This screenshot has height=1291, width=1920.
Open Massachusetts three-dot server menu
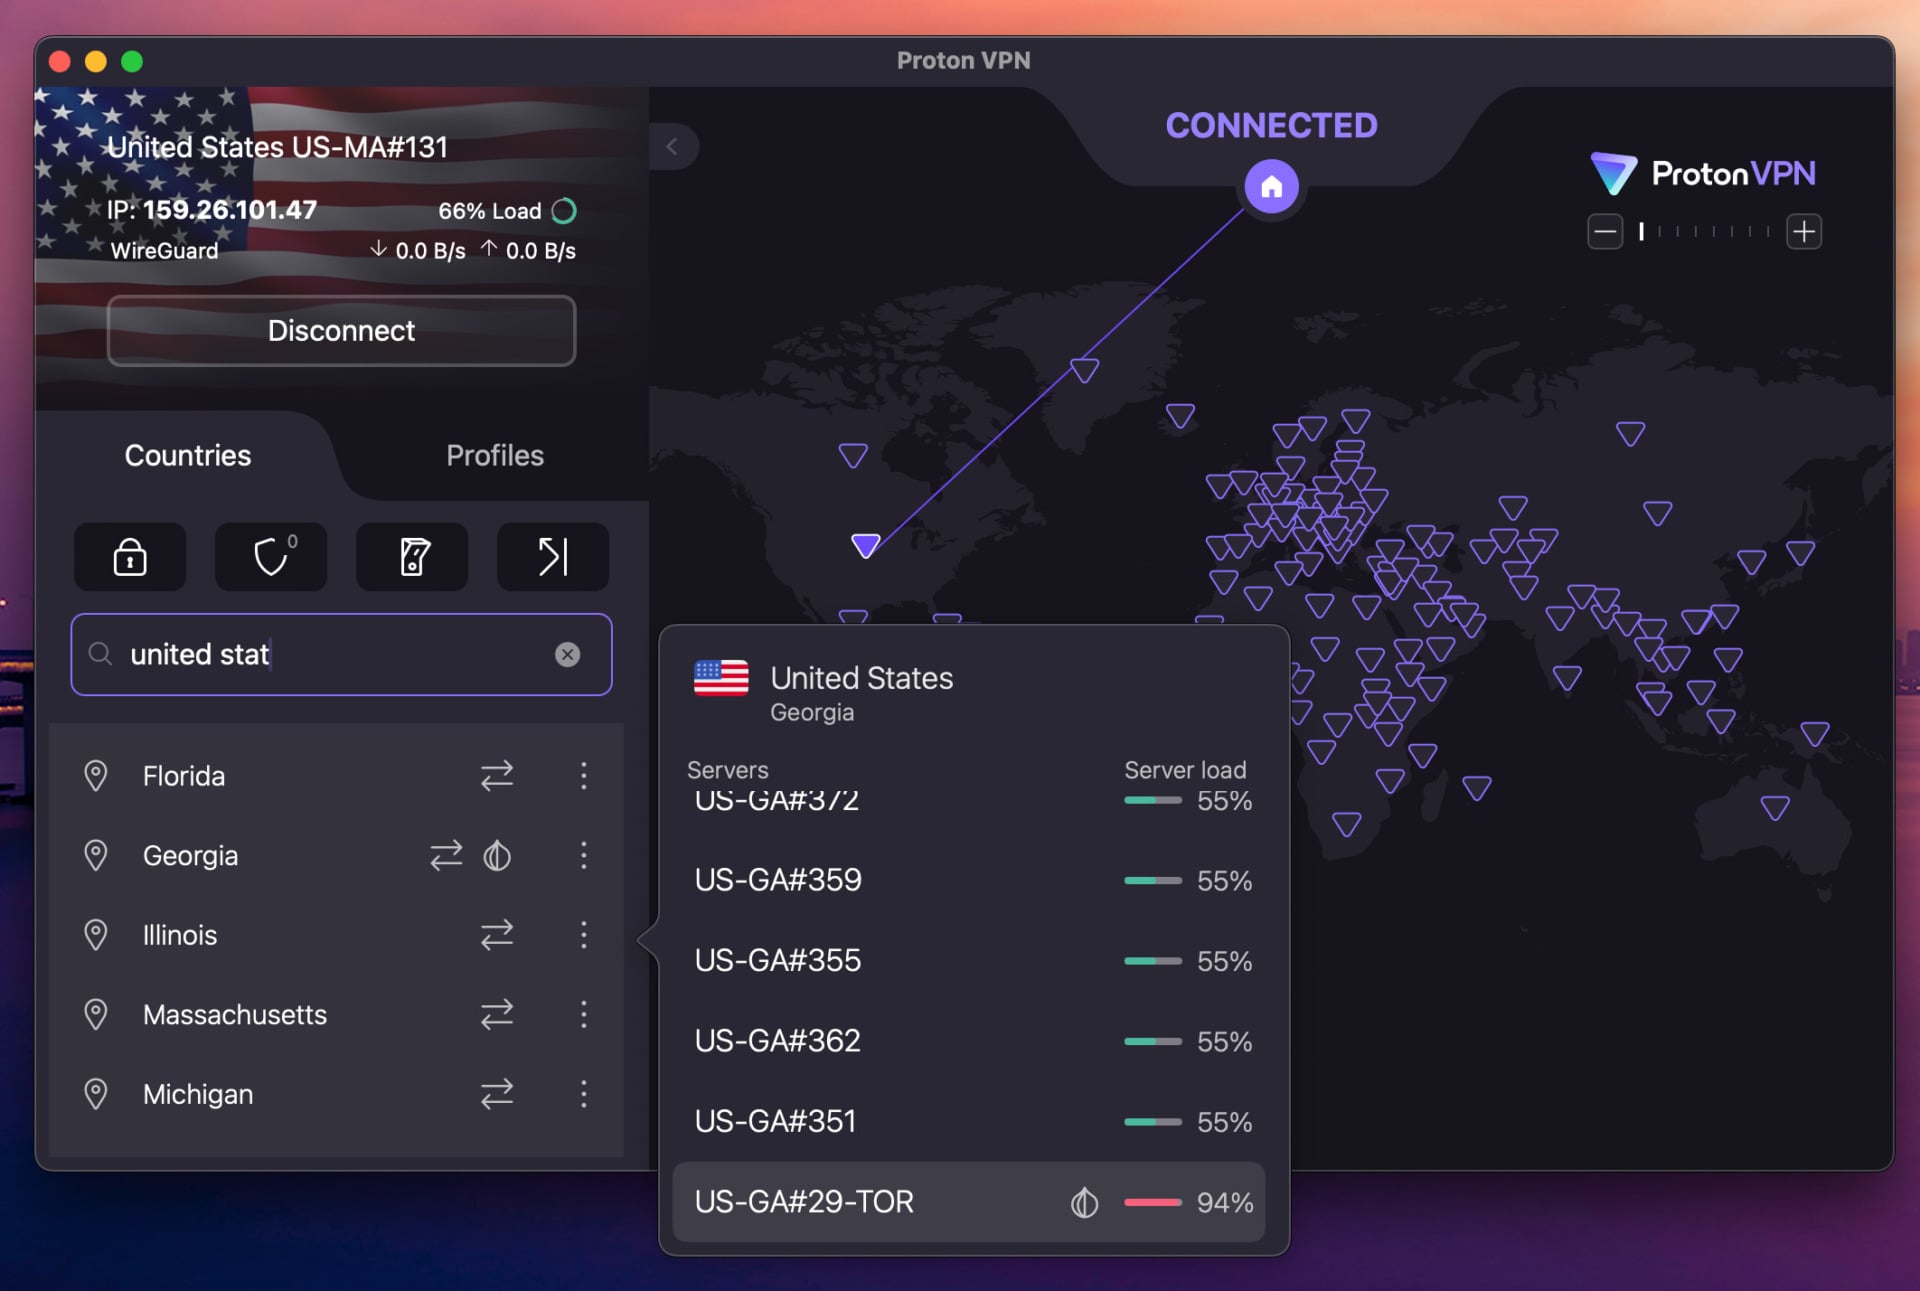[x=584, y=1014]
